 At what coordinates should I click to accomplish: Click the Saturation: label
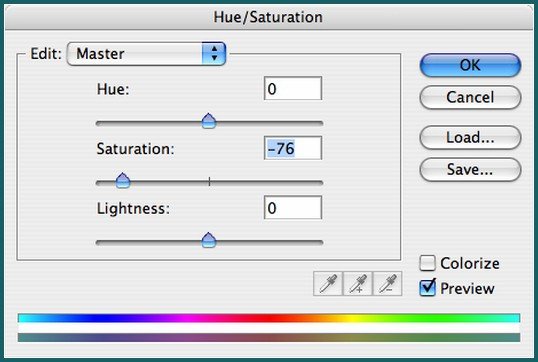[x=136, y=149]
